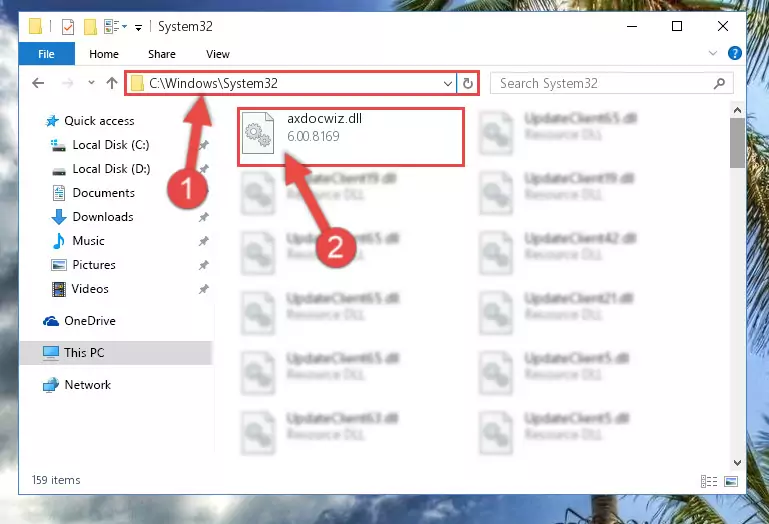Minimize the System32 window
The width and height of the screenshot is (769, 524).
[632, 26]
